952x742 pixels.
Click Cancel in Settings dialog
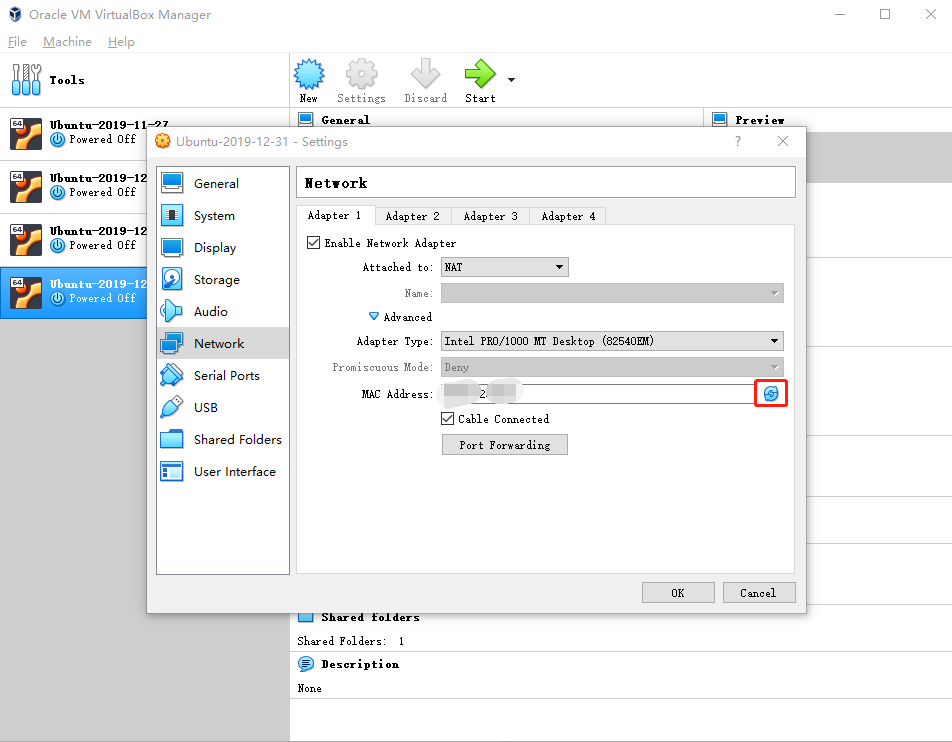[x=759, y=593]
